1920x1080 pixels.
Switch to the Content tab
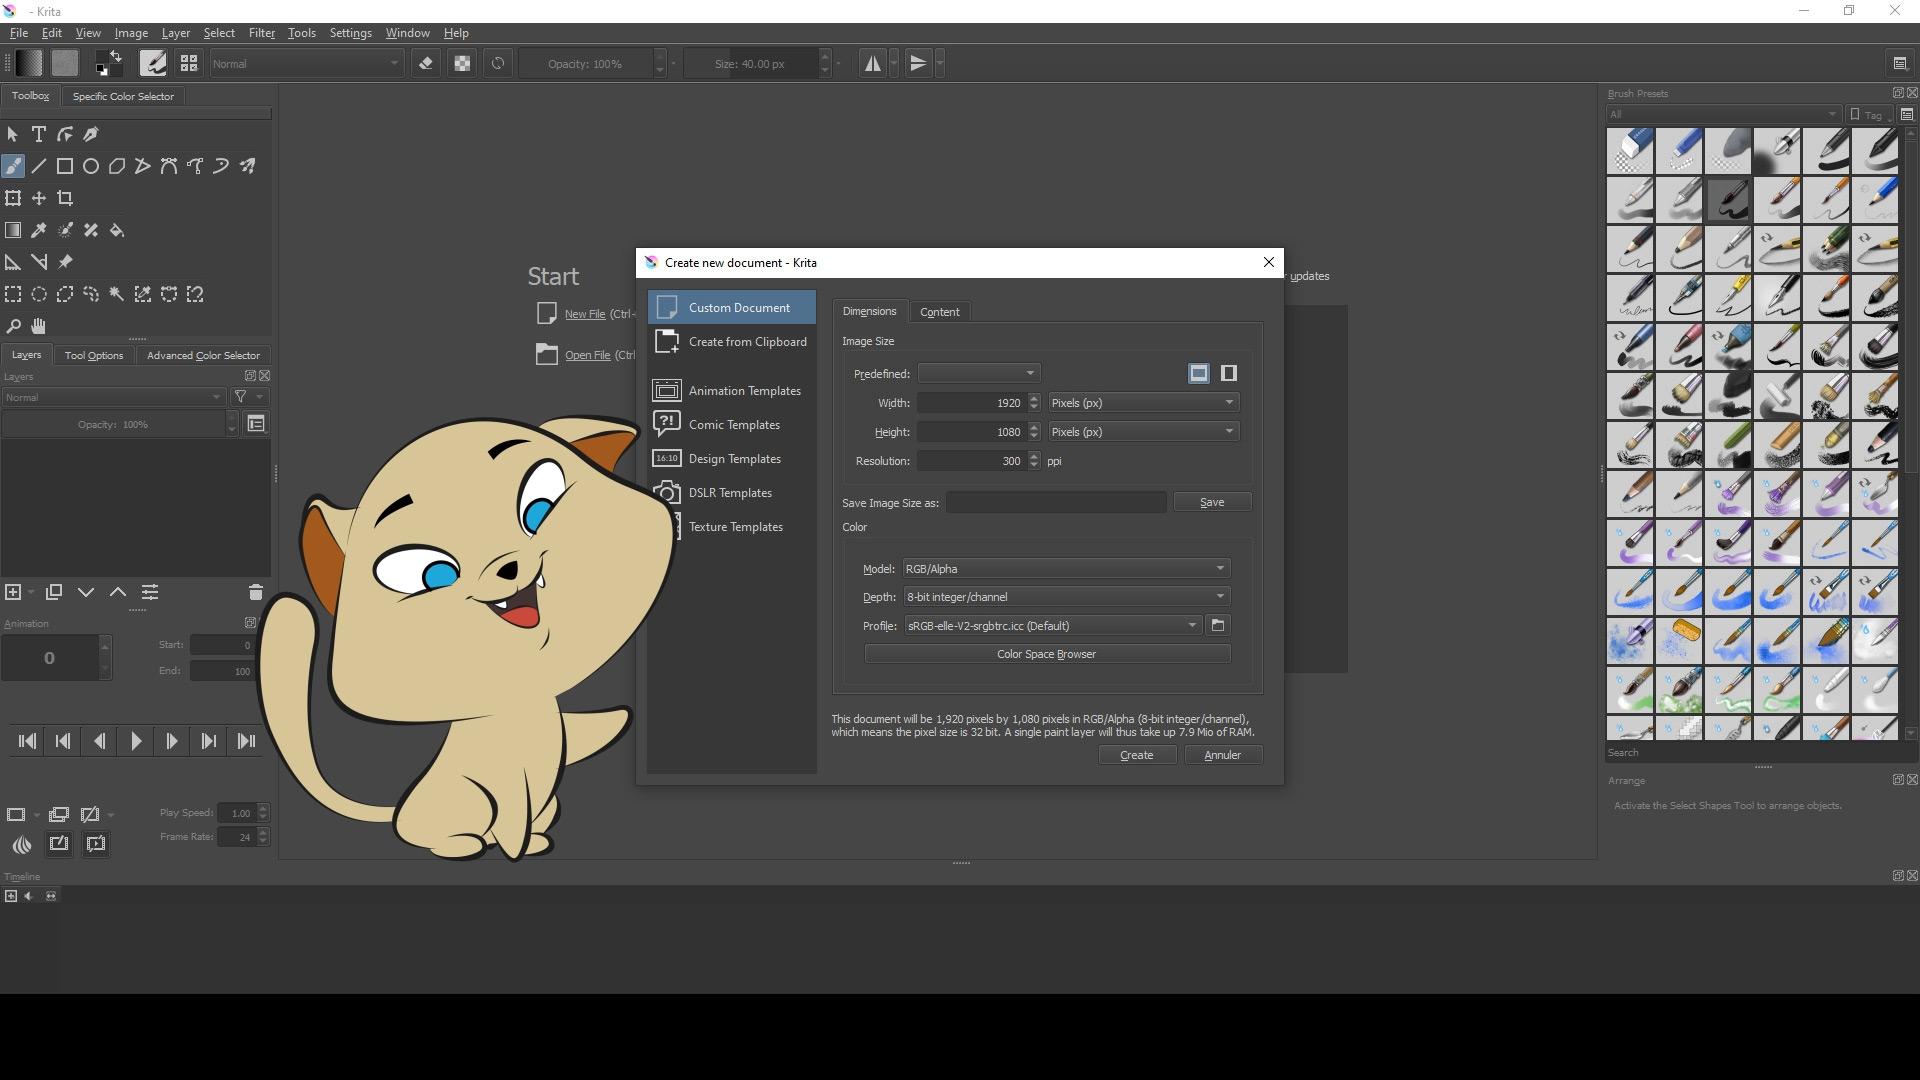pos(939,311)
